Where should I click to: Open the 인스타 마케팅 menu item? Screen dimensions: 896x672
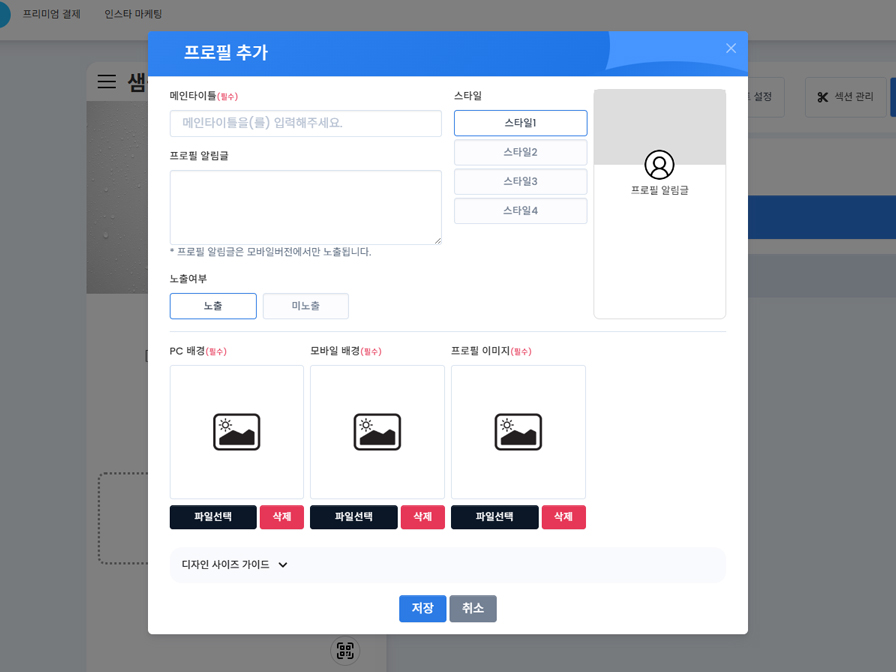pos(133,15)
